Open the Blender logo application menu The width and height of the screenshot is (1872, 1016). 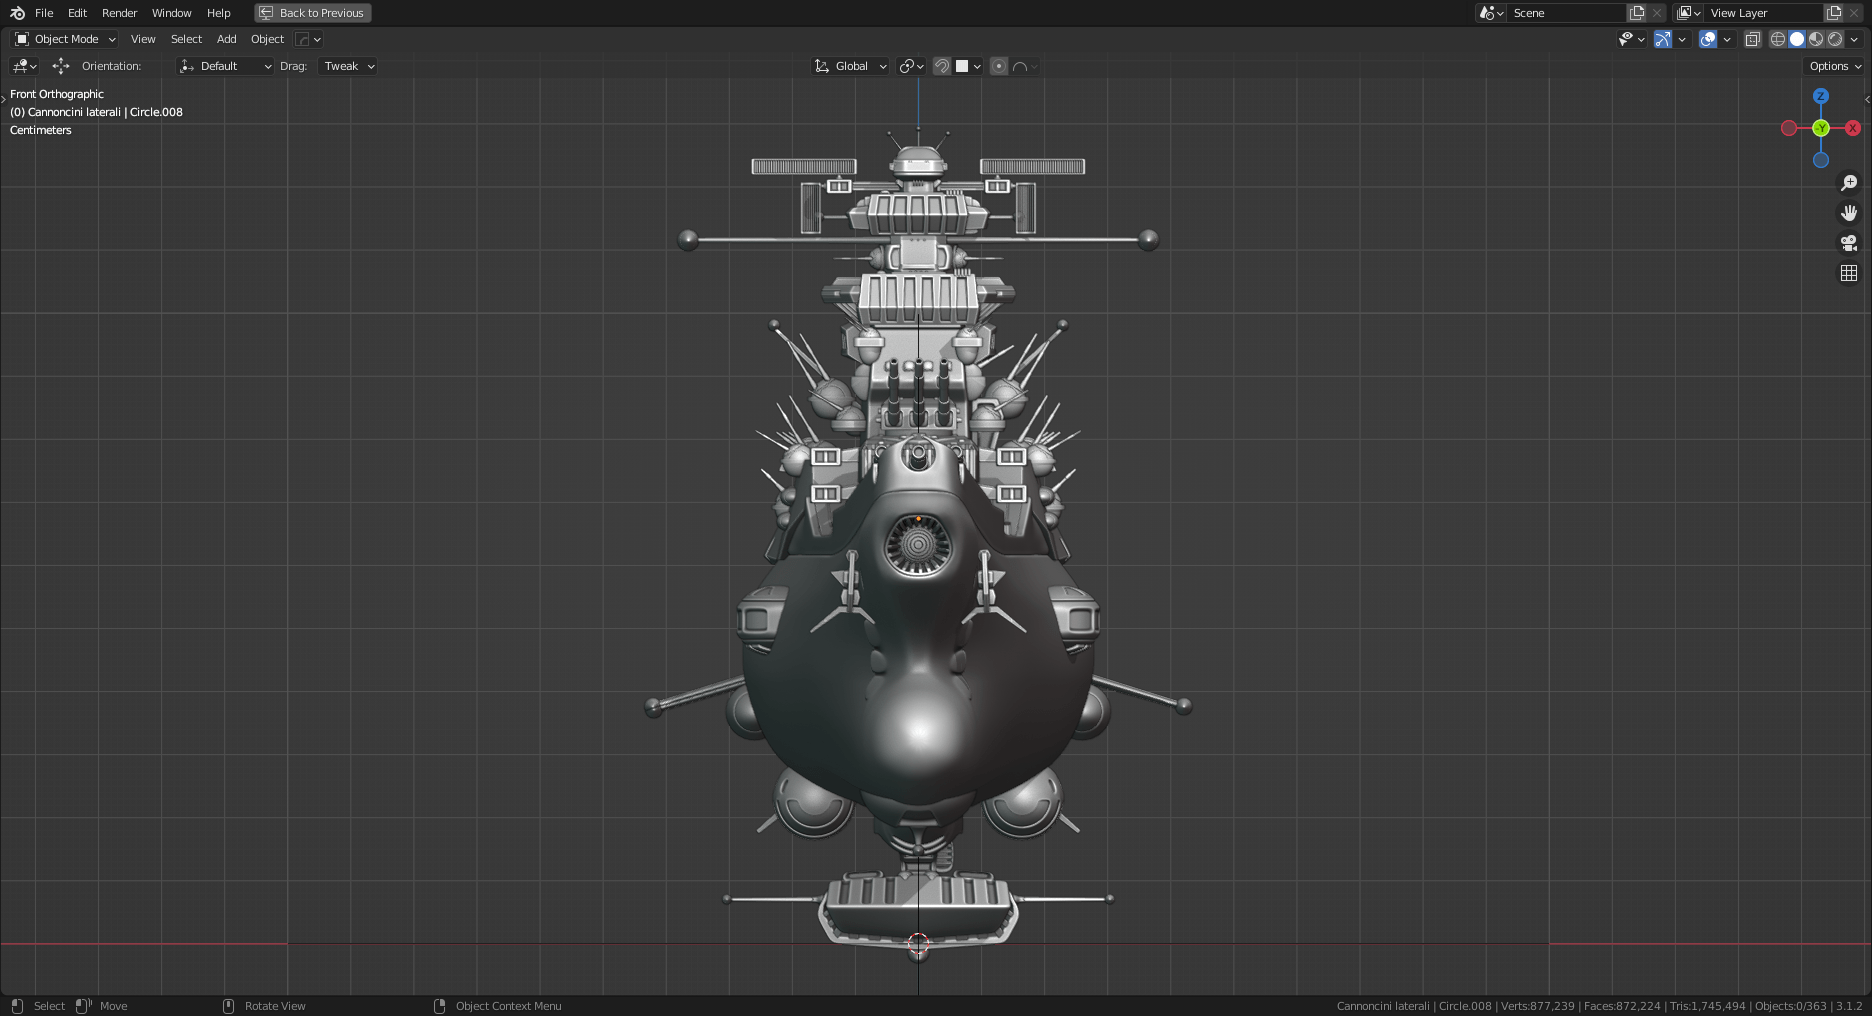click(17, 13)
